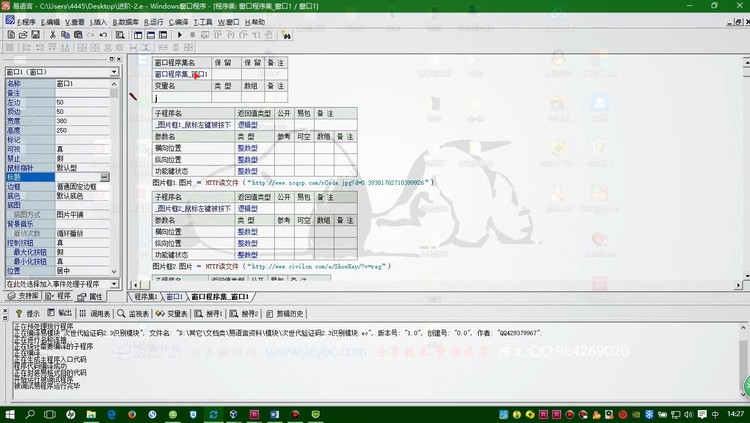This screenshot has width=750, height=423.
Task: Open the 工具 (Tools) menu
Action: click(202, 21)
